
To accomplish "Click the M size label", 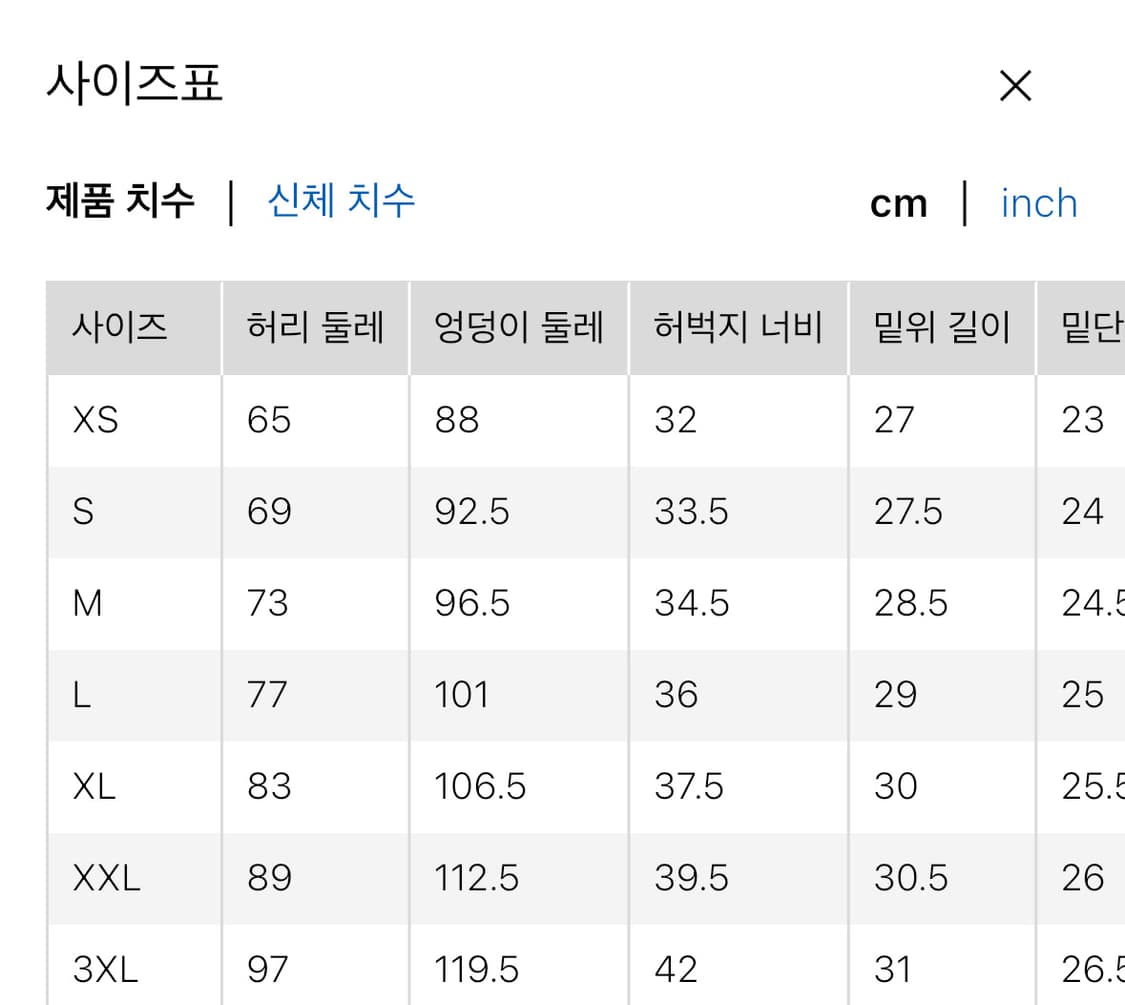I will point(88,603).
